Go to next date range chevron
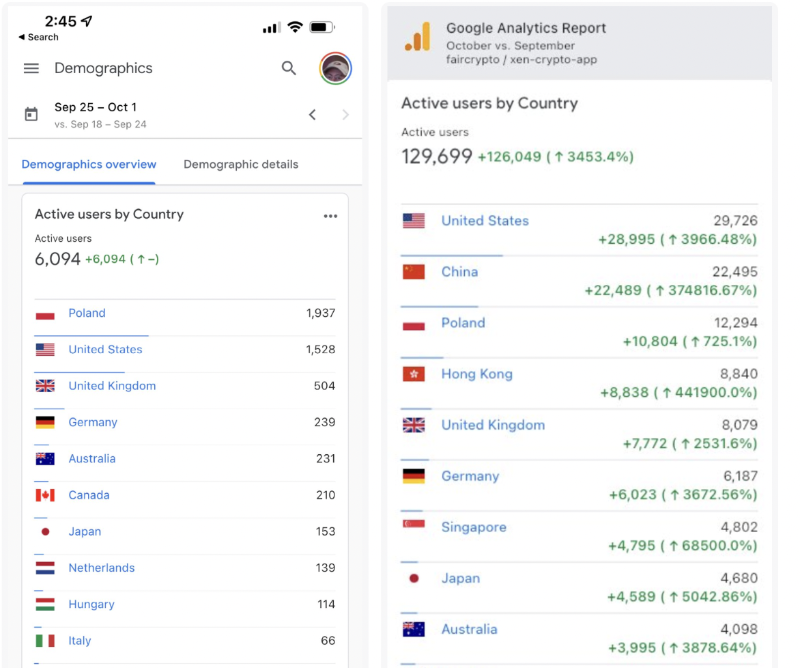The width and height of the screenshot is (800, 668). [345, 115]
